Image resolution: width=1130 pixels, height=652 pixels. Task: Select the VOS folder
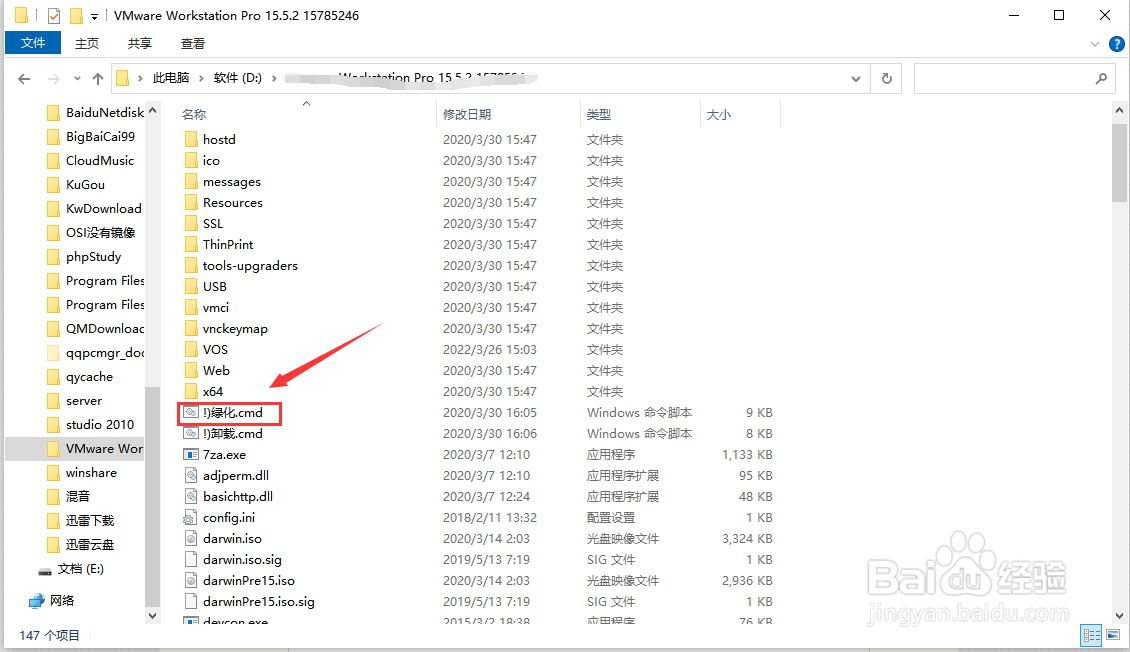[215, 349]
